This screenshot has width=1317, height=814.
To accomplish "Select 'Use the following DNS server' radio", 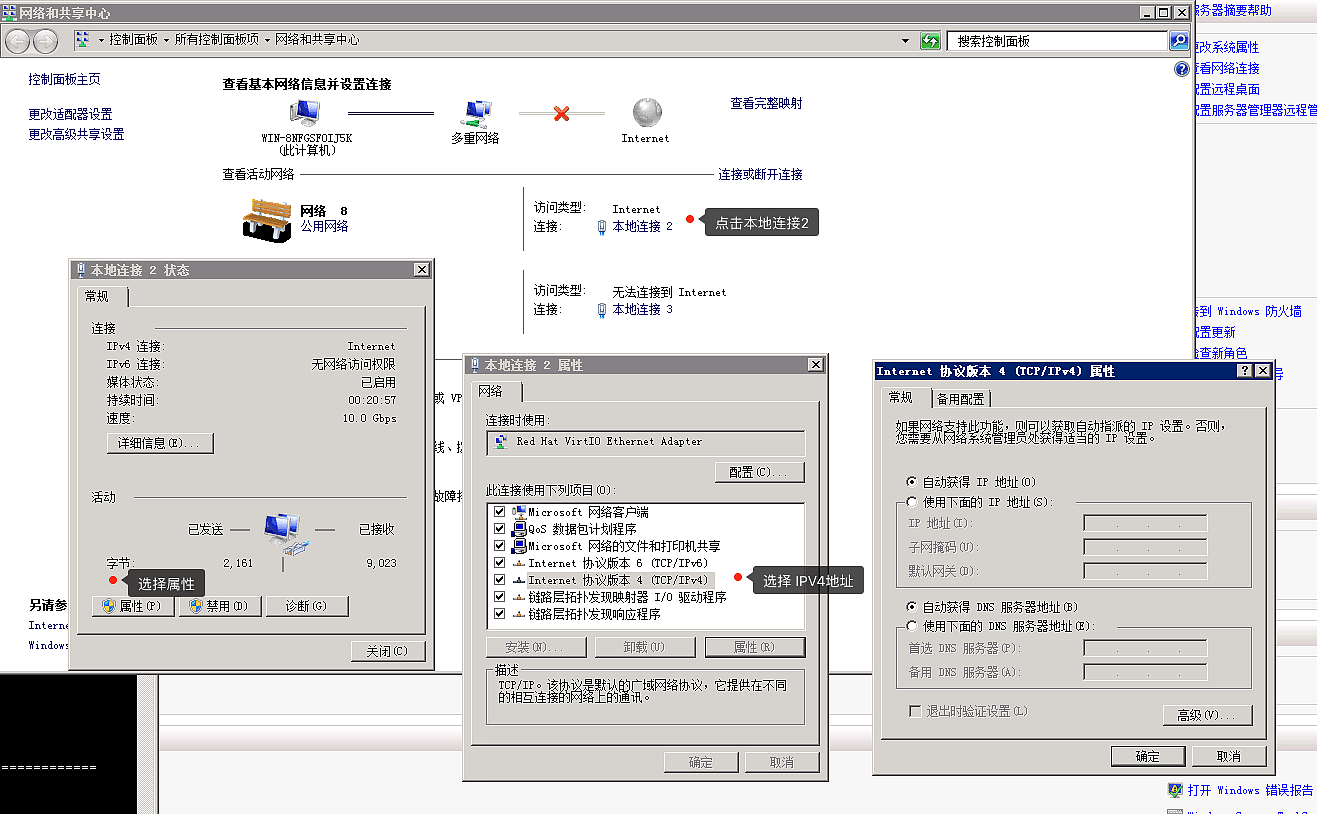I will 911,626.
